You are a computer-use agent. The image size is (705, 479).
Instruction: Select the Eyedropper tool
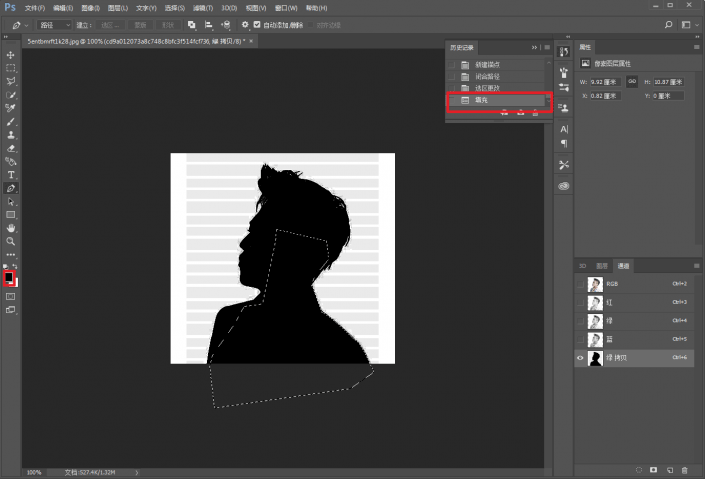pos(10,108)
